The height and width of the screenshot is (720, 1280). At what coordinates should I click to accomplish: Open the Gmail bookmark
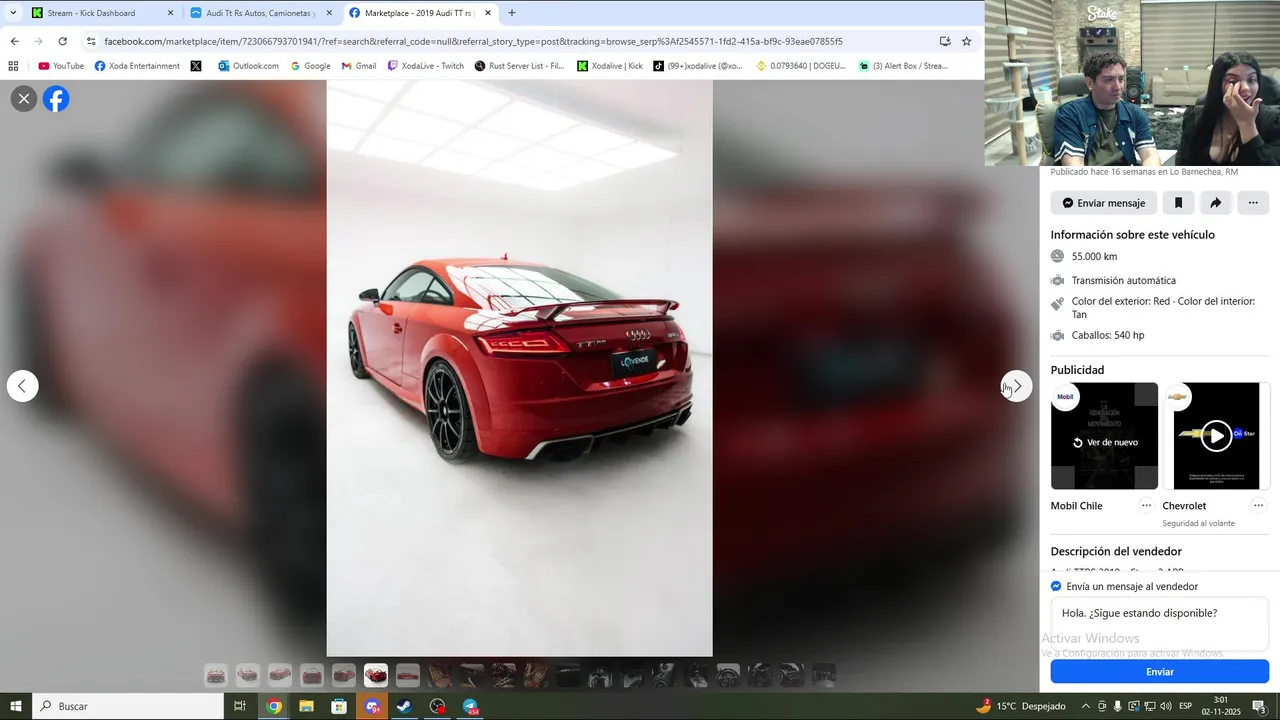[x=359, y=66]
